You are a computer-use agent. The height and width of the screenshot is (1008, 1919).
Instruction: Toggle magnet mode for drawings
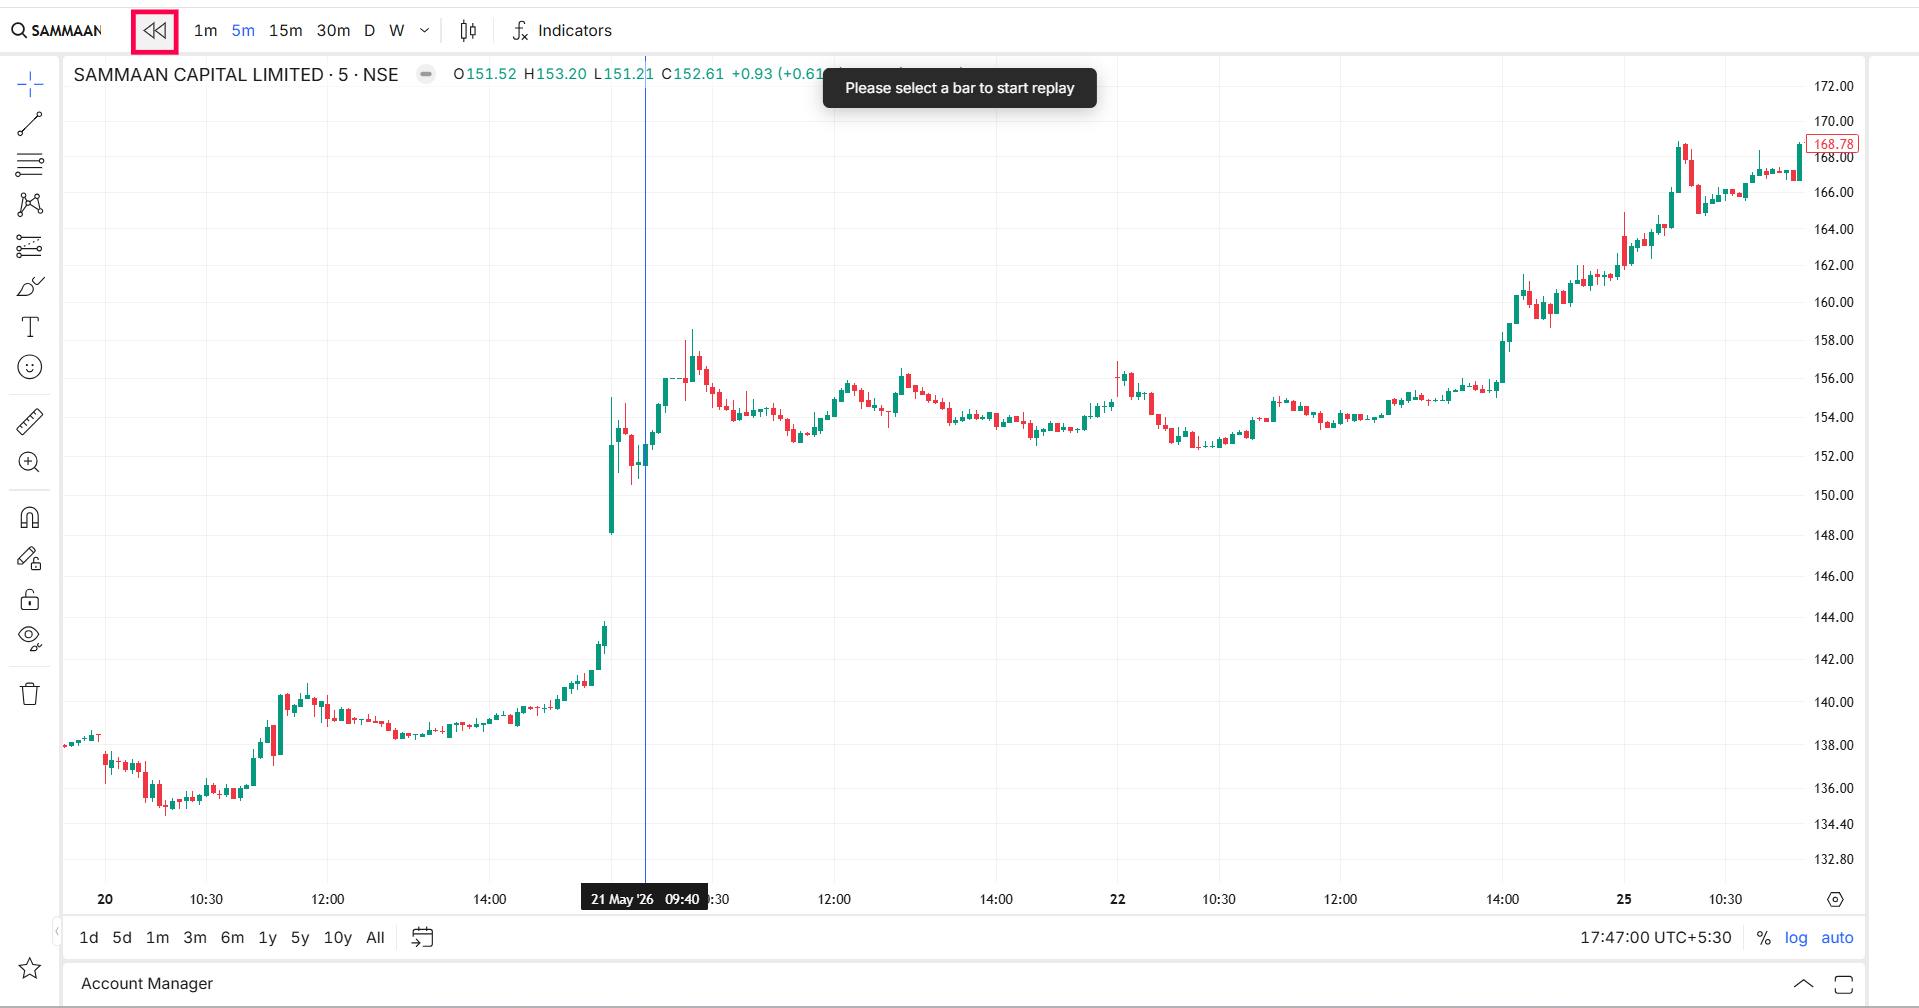30,517
